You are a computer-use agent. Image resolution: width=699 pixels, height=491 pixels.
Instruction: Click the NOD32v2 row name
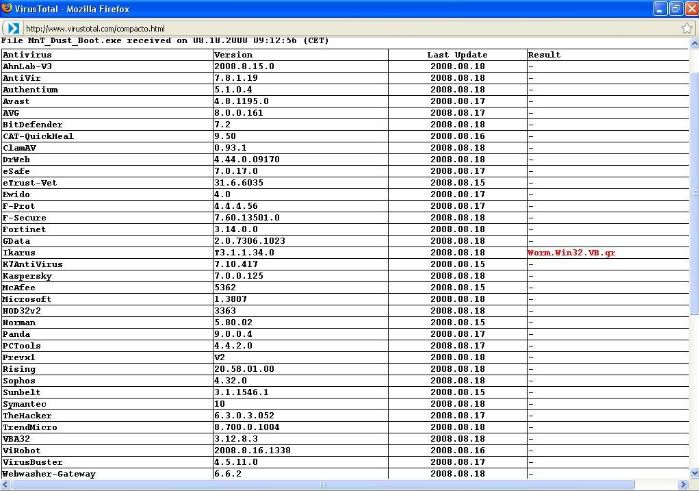pos(21,310)
